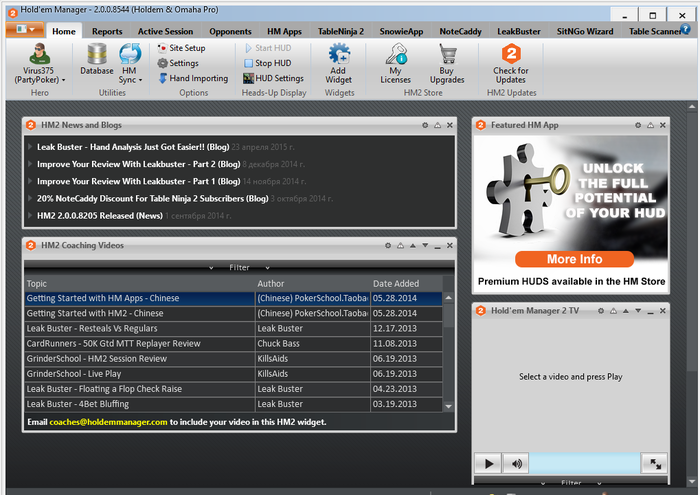The width and height of the screenshot is (700, 495).
Task: Switch to the Active Session tab
Action: pos(165,31)
